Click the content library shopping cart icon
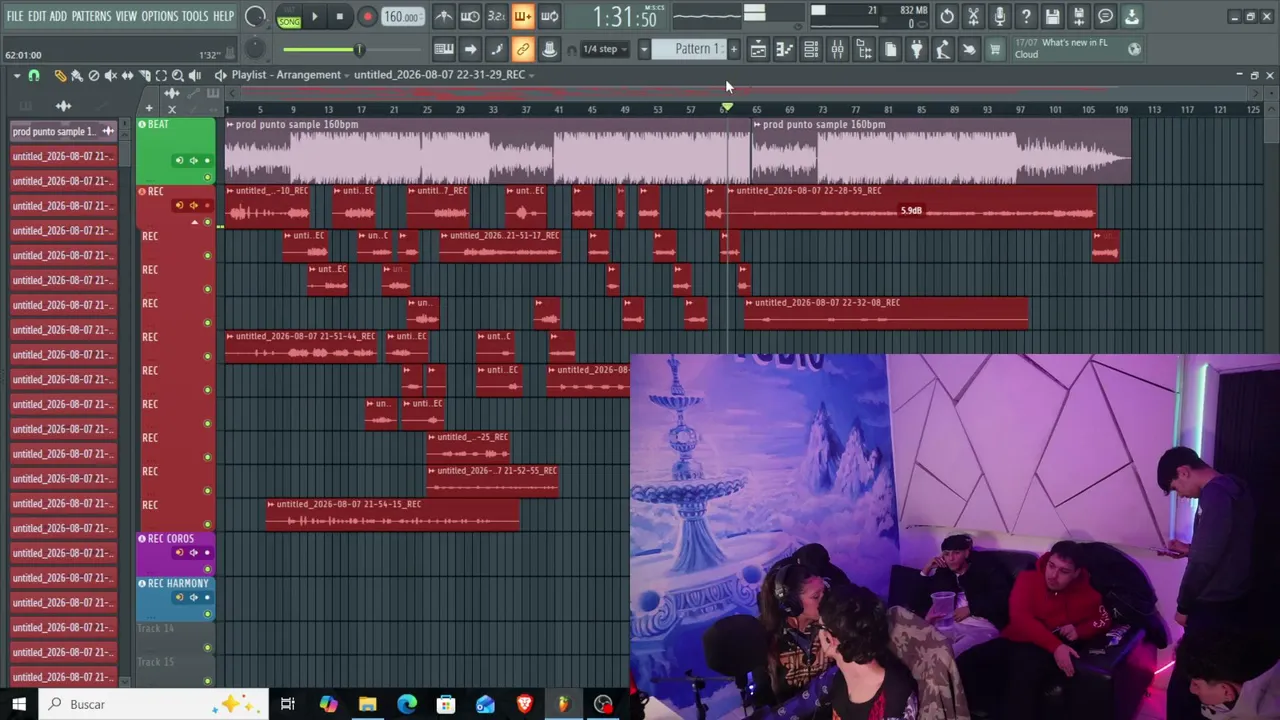This screenshot has height=720, width=1280. click(x=994, y=50)
